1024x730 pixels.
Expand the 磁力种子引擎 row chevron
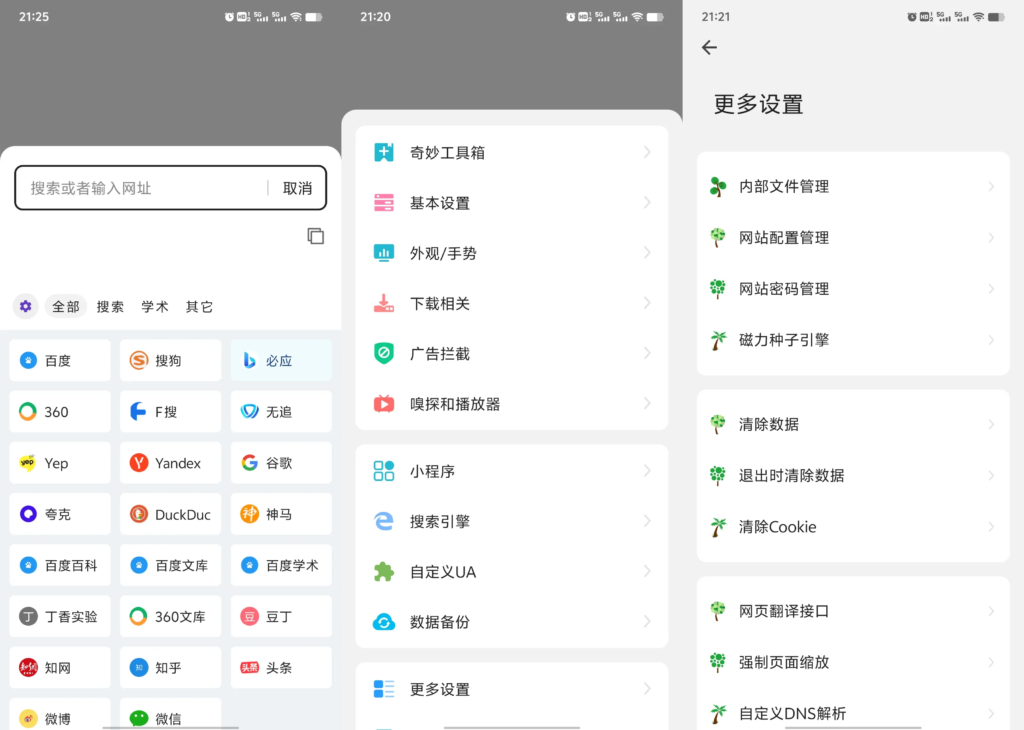pyautogui.click(x=991, y=340)
